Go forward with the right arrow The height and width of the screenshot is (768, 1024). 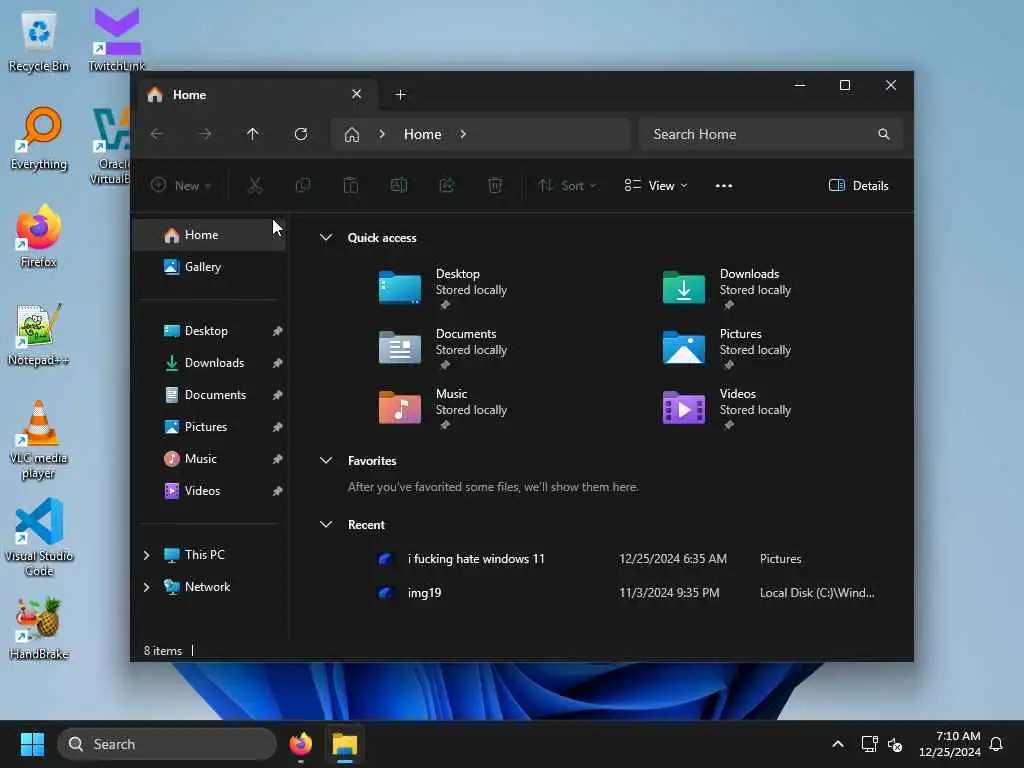pyautogui.click(x=205, y=135)
